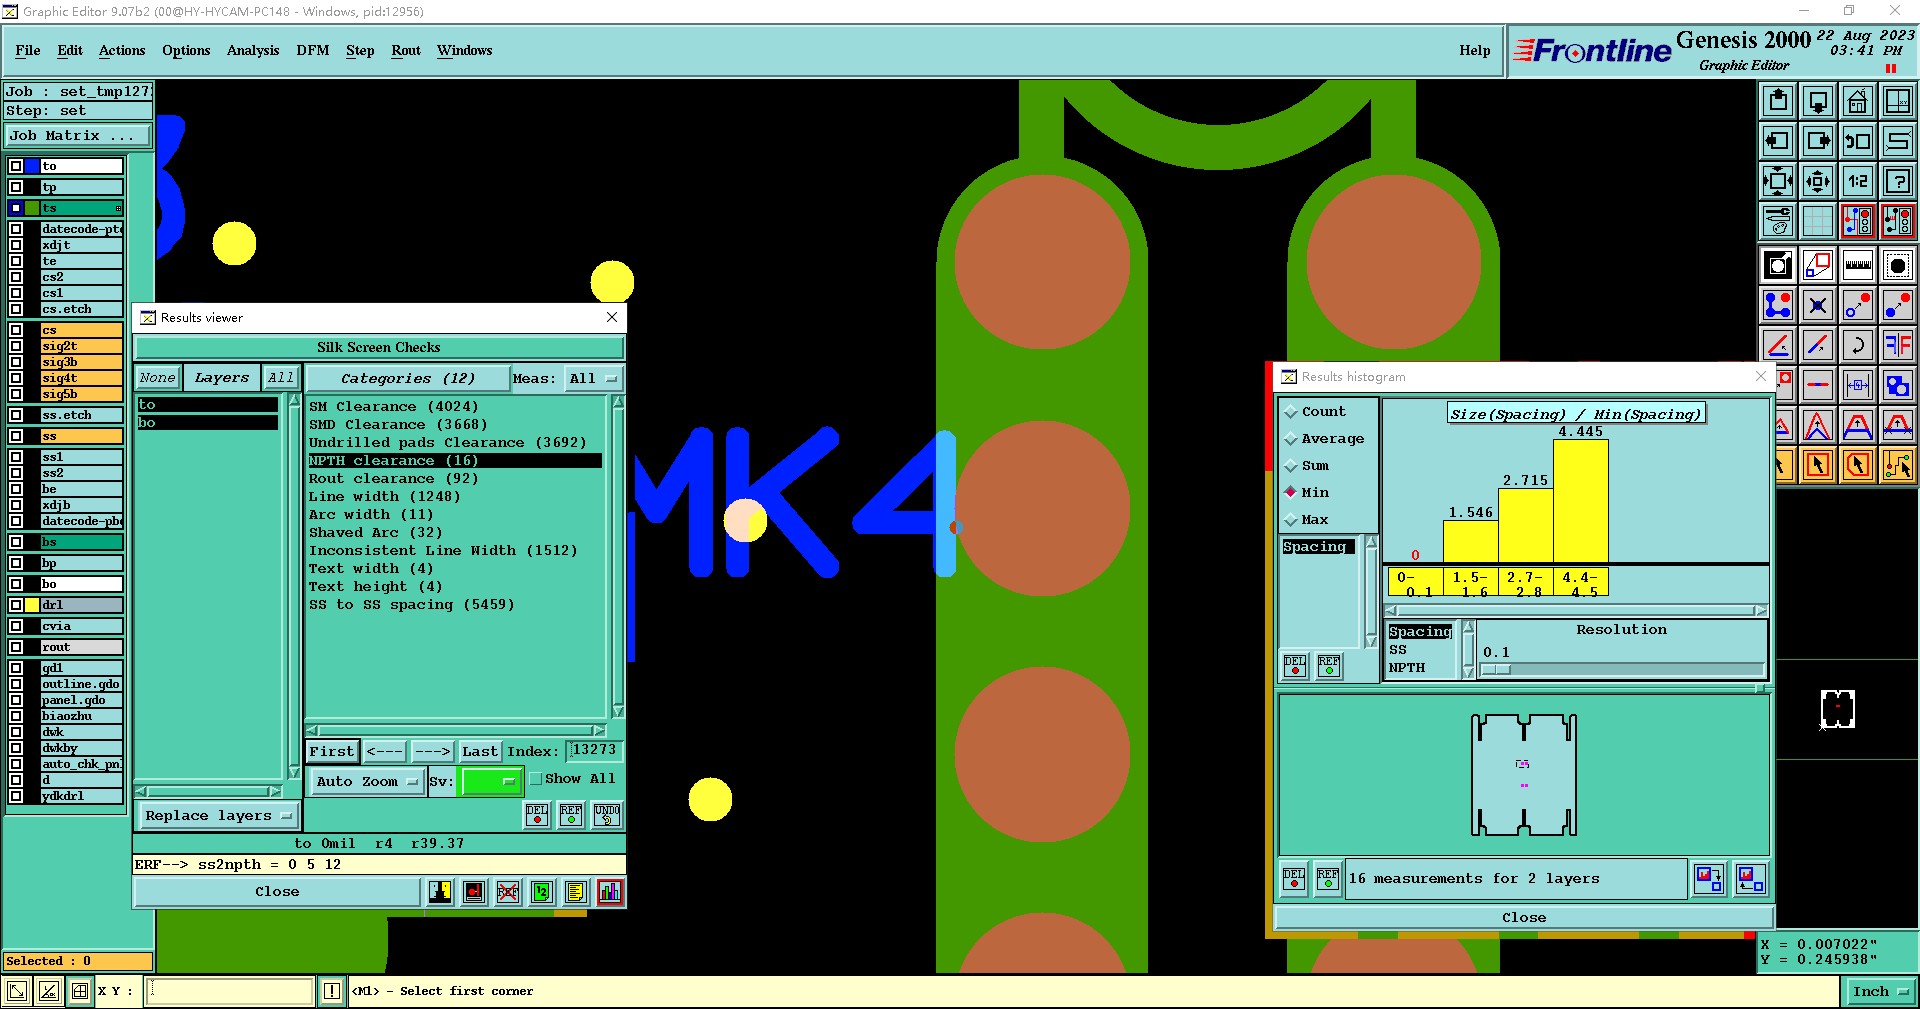Click the UNDO icon in Results viewer

pos(607,815)
